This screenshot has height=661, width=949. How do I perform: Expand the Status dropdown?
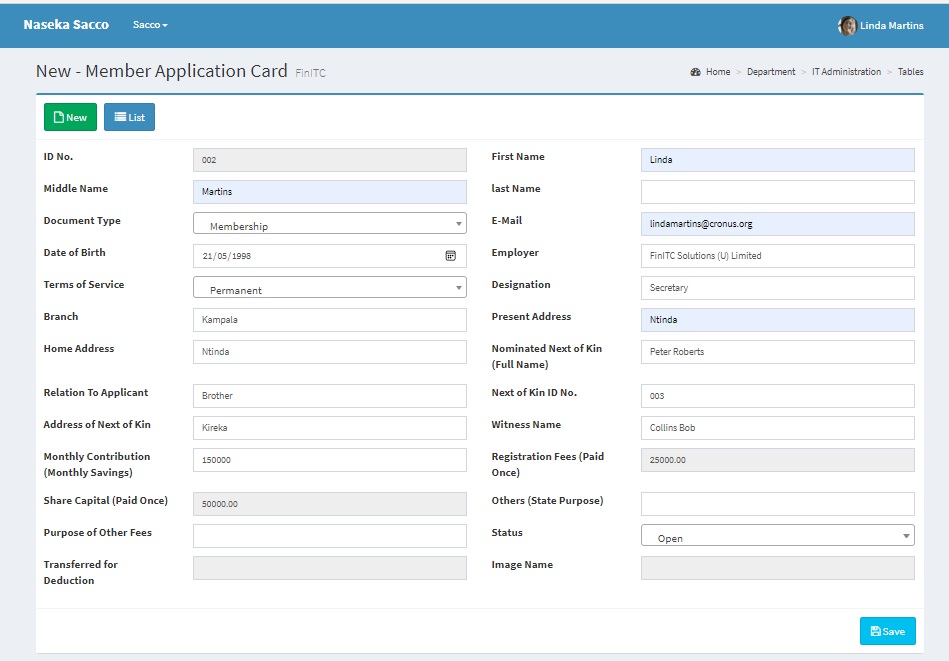click(x=777, y=536)
